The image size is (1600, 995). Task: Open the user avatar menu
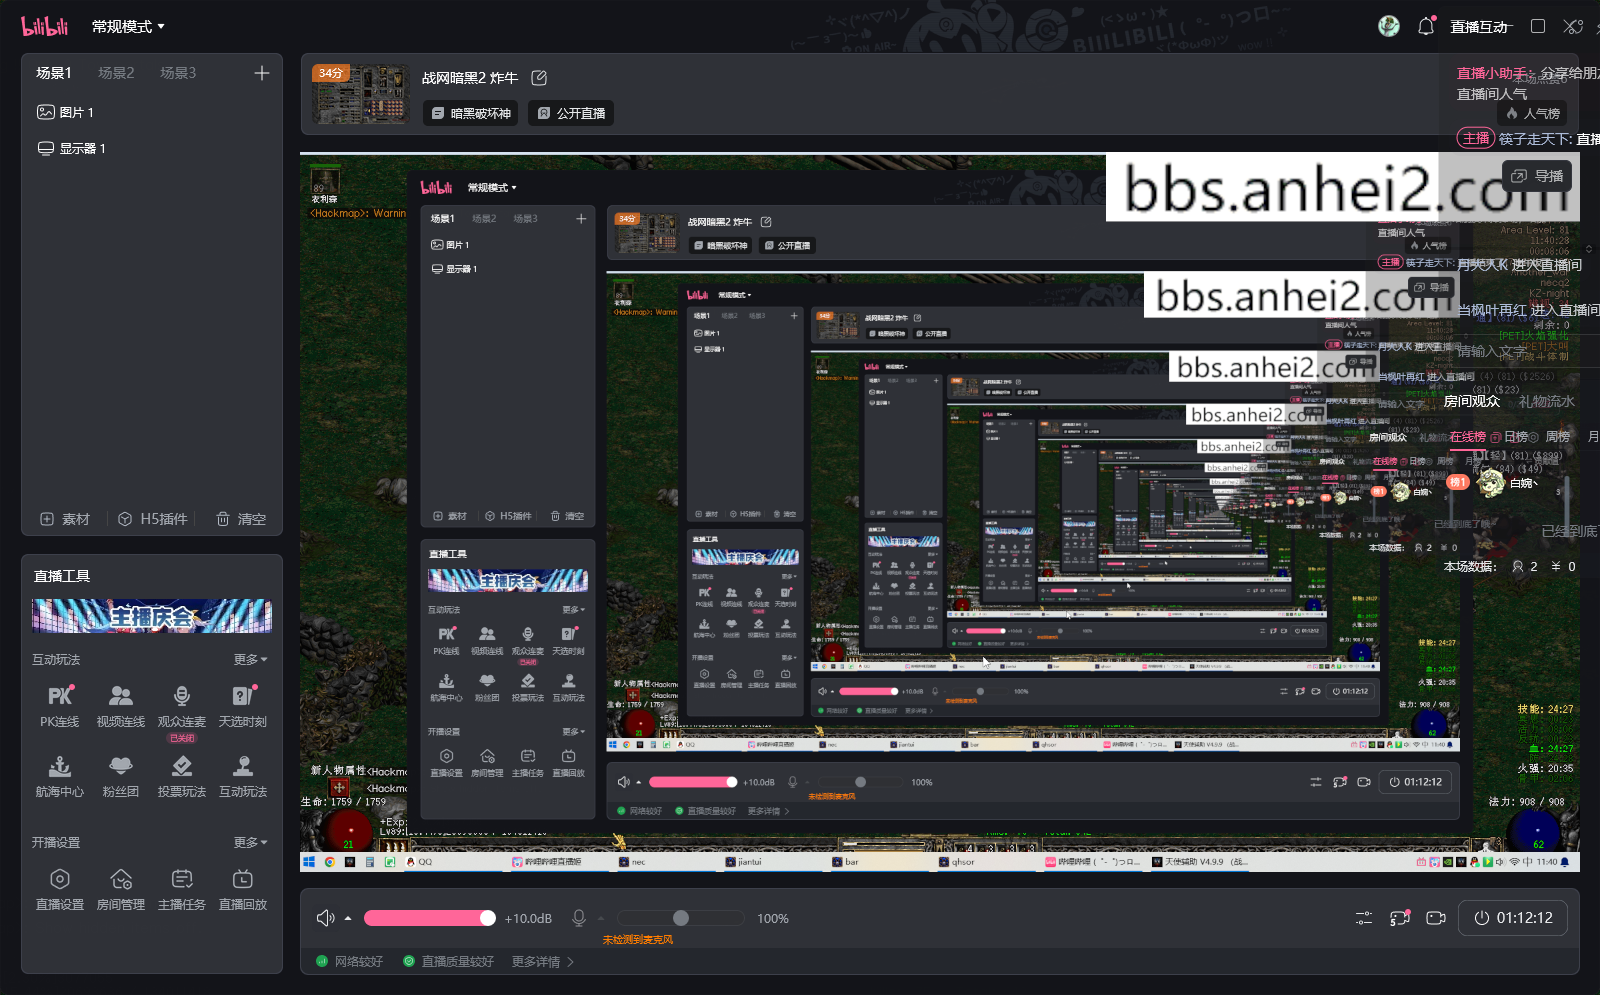pyautogui.click(x=1389, y=26)
